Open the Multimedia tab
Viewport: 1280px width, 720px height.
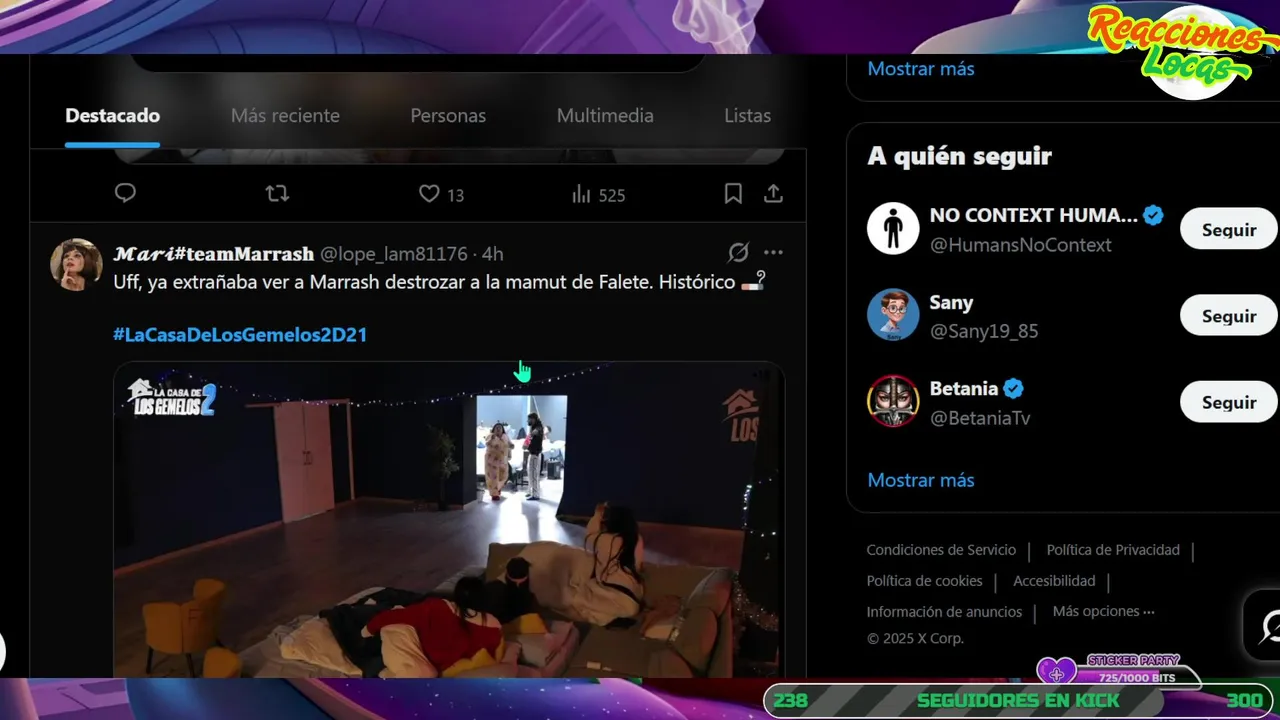(x=605, y=116)
